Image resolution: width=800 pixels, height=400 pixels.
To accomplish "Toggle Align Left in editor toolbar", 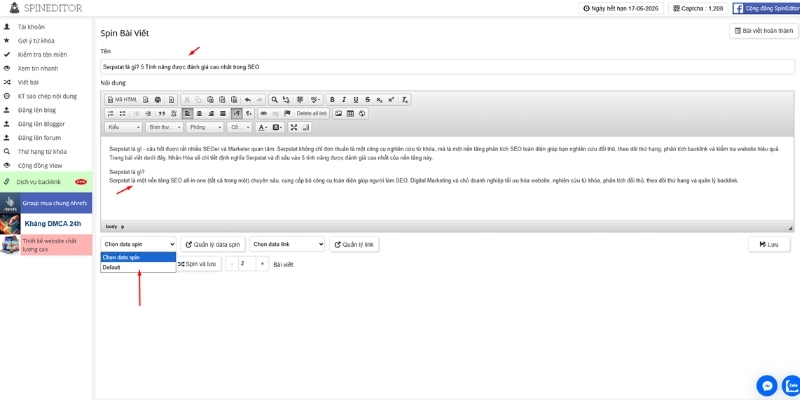I will (x=187, y=113).
